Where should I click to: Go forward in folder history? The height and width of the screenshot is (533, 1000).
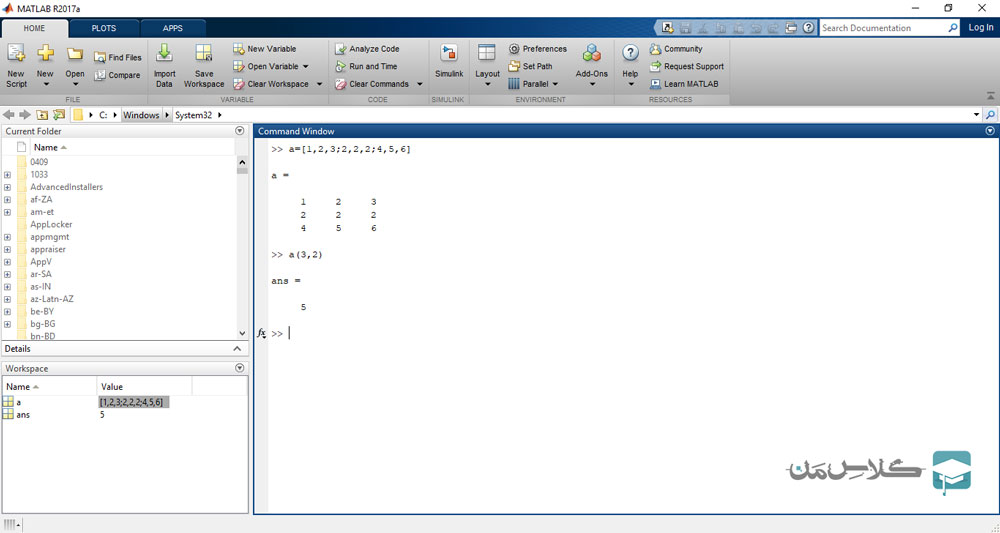[25, 115]
